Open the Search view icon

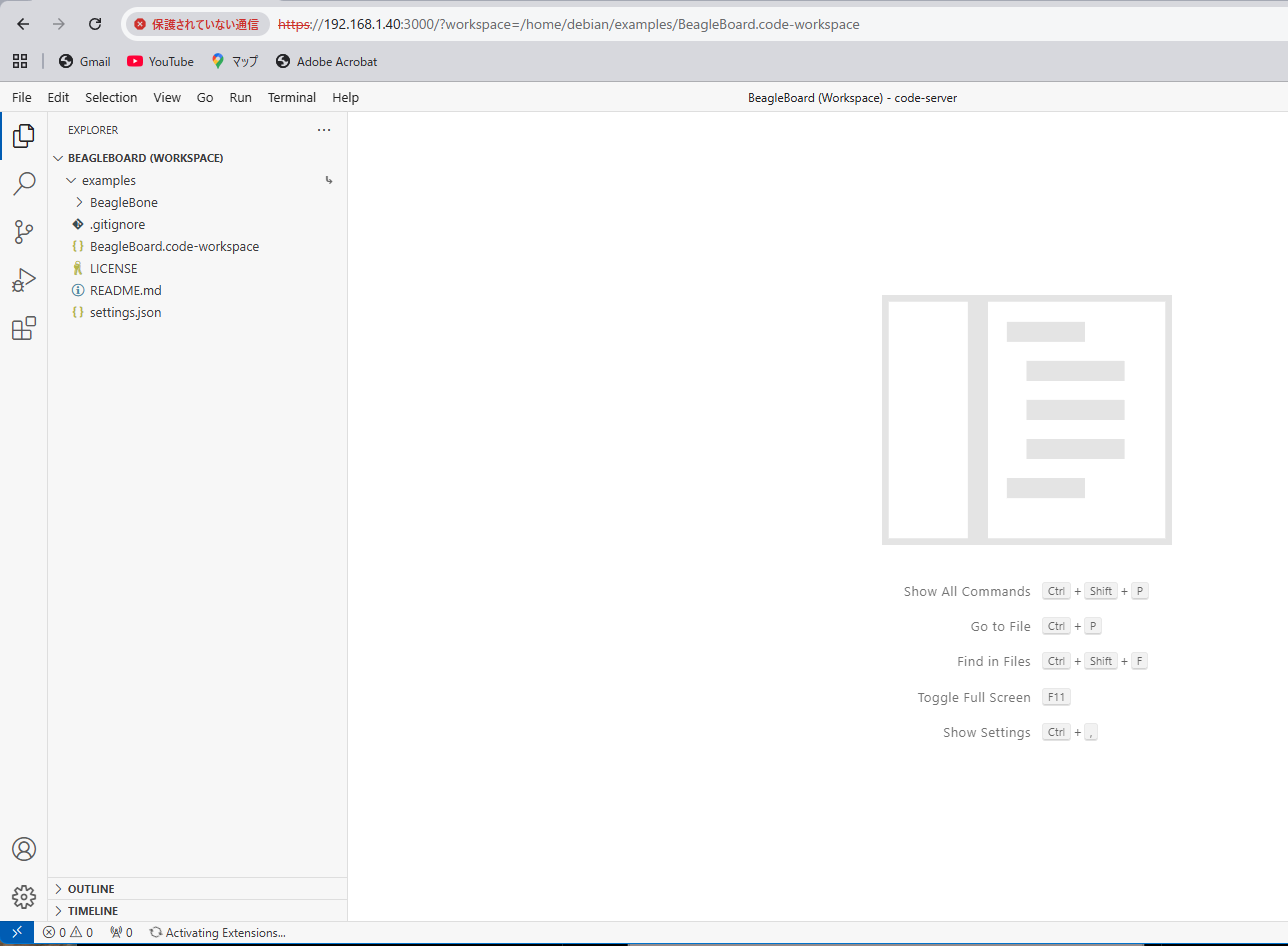24,184
